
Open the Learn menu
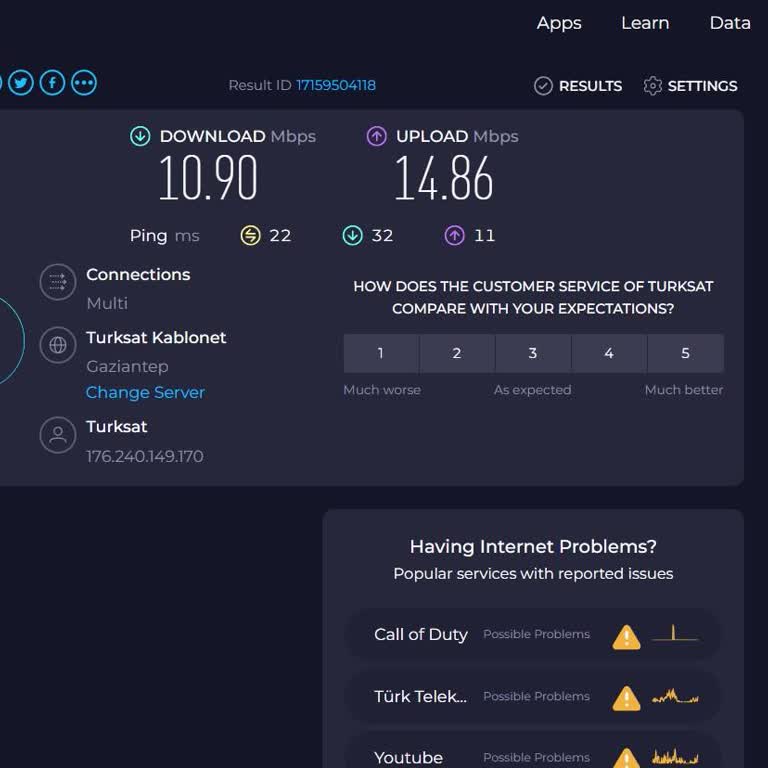pos(645,23)
